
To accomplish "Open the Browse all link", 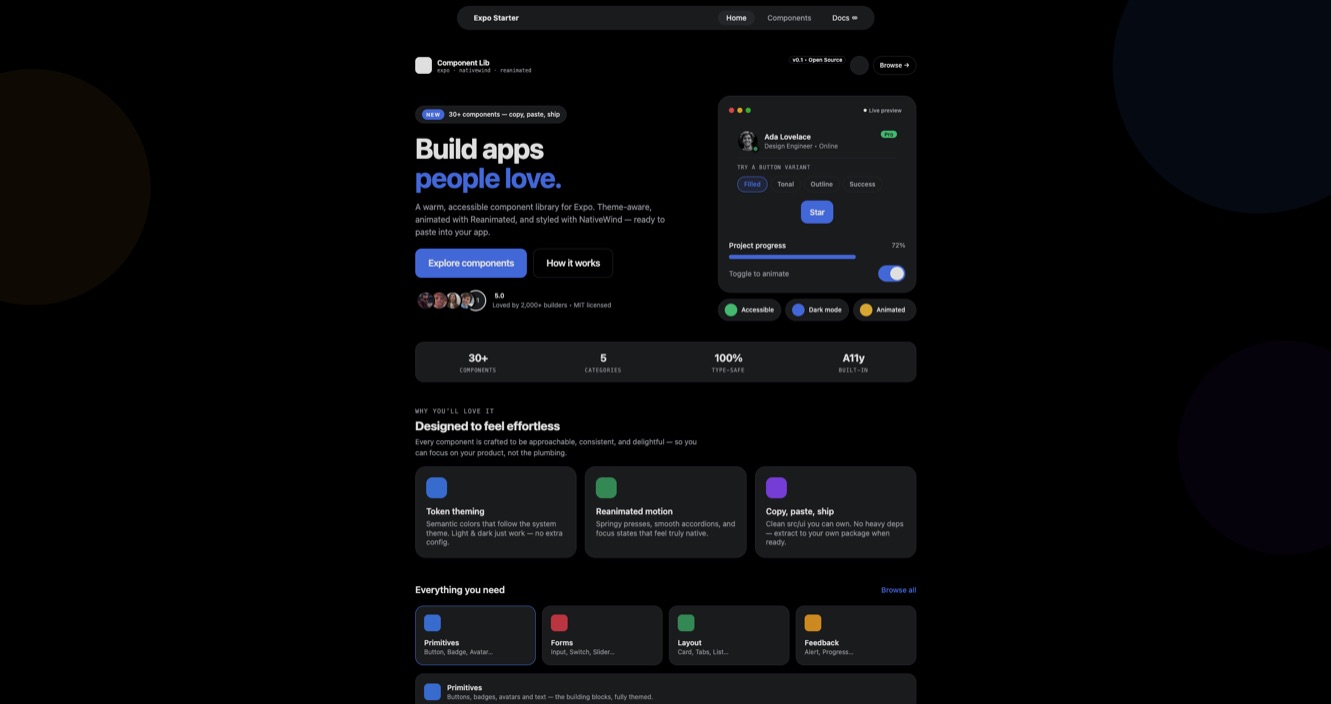I will pyautogui.click(x=898, y=590).
